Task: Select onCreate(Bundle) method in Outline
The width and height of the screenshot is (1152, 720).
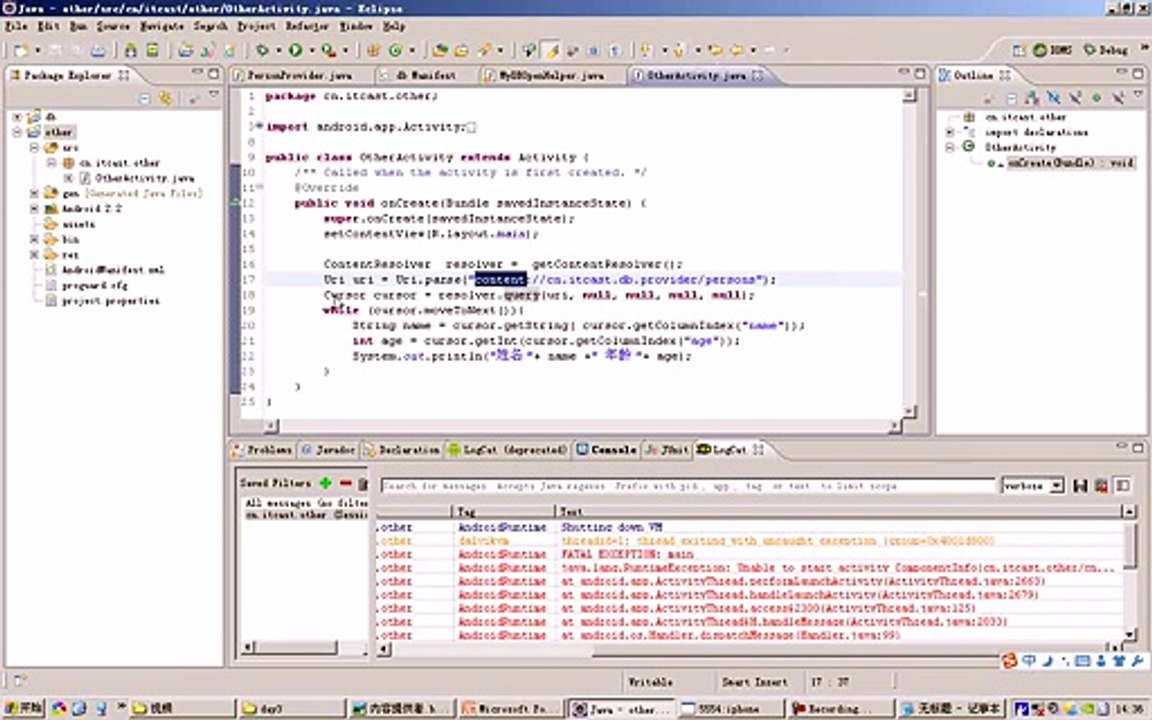Action: (x=1070, y=163)
